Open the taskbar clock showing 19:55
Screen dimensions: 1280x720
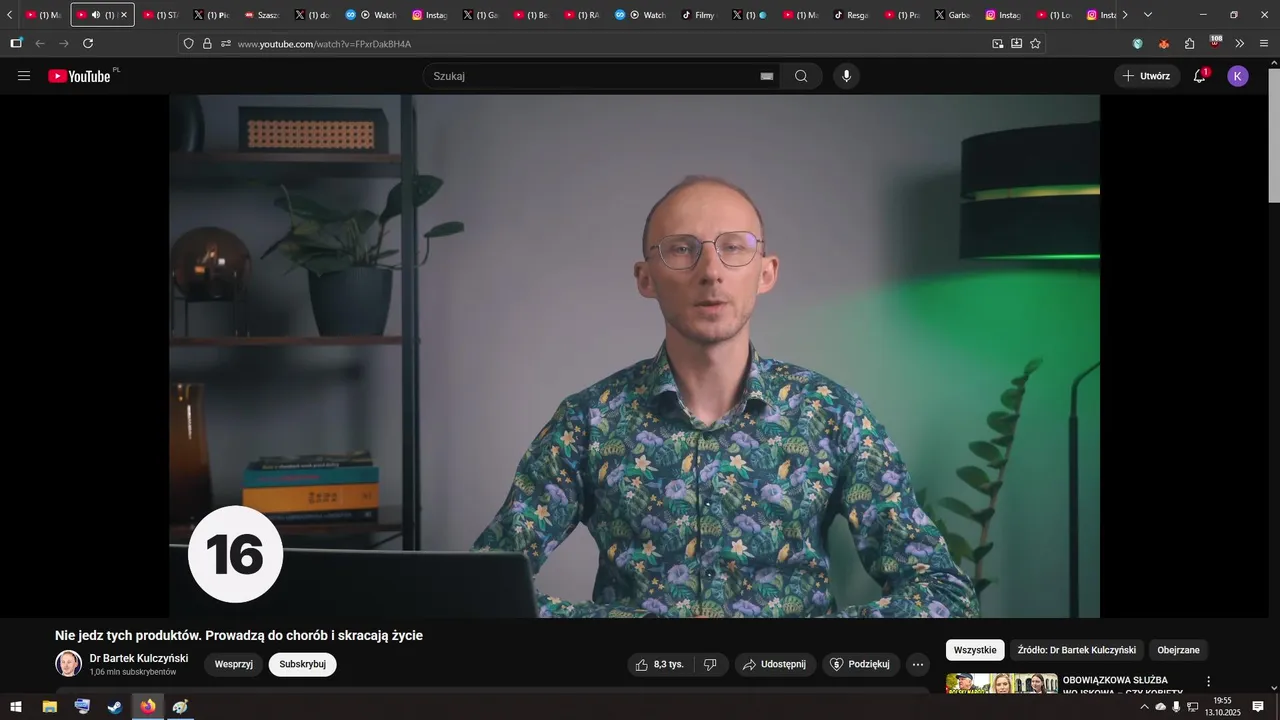click(1222, 706)
